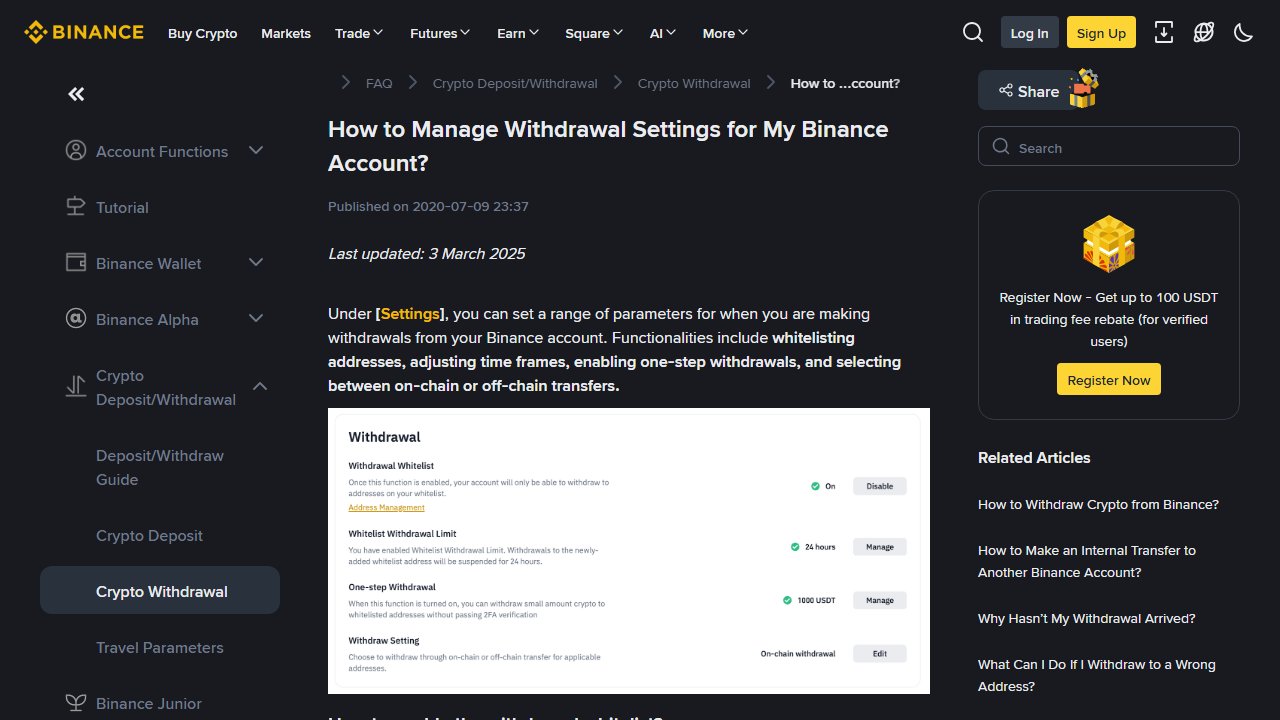Open How to Withdraw Crypto from Binance
Screen dimensions: 1280x720
1098,504
